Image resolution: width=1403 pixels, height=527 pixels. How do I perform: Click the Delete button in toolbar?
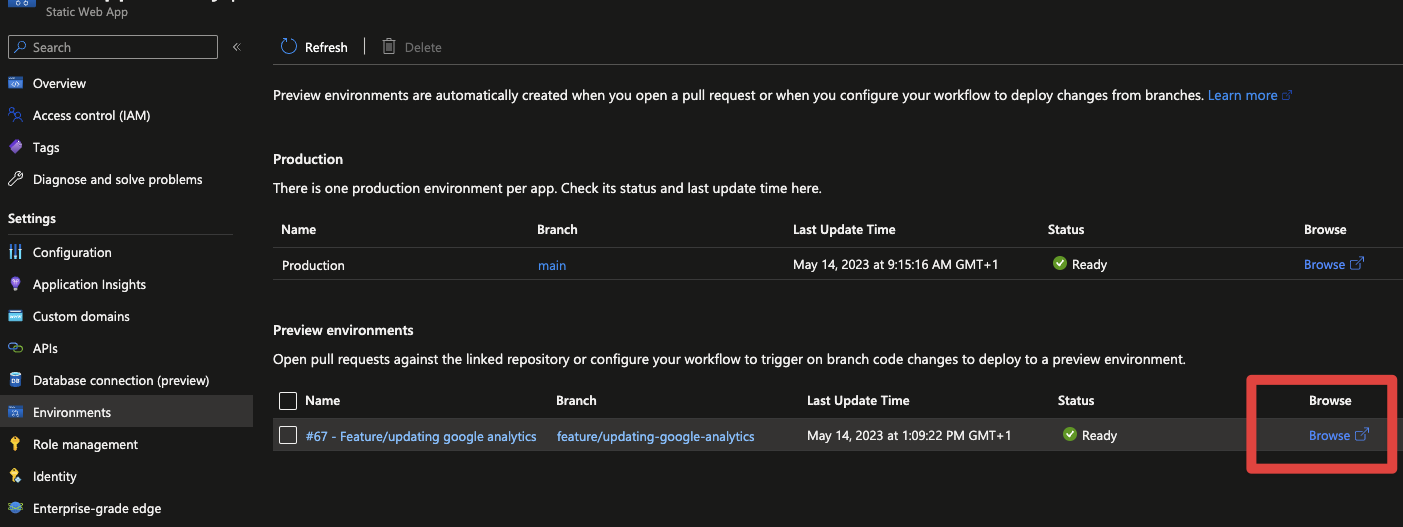click(411, 47)
